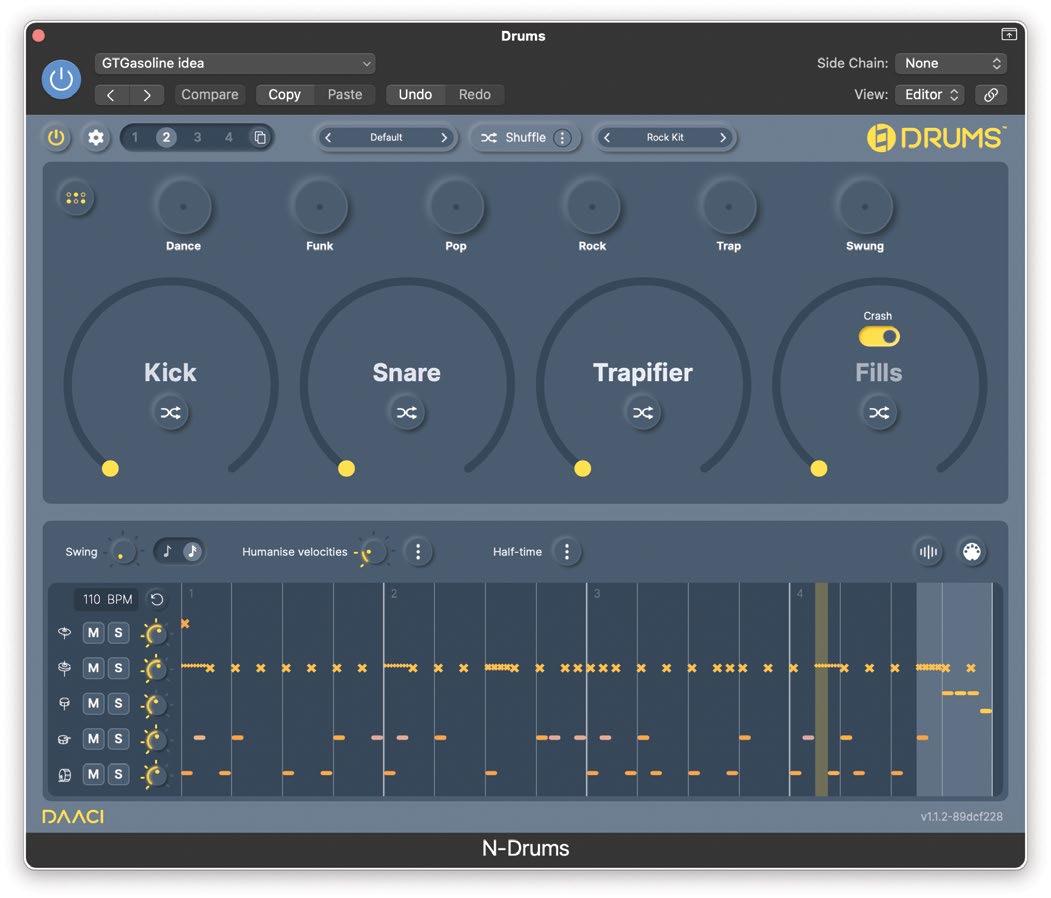Image resolution: width=1051 pixels, height=898 pixels.
Task: Click the audio waveform export icon
Action: [928, 552]
